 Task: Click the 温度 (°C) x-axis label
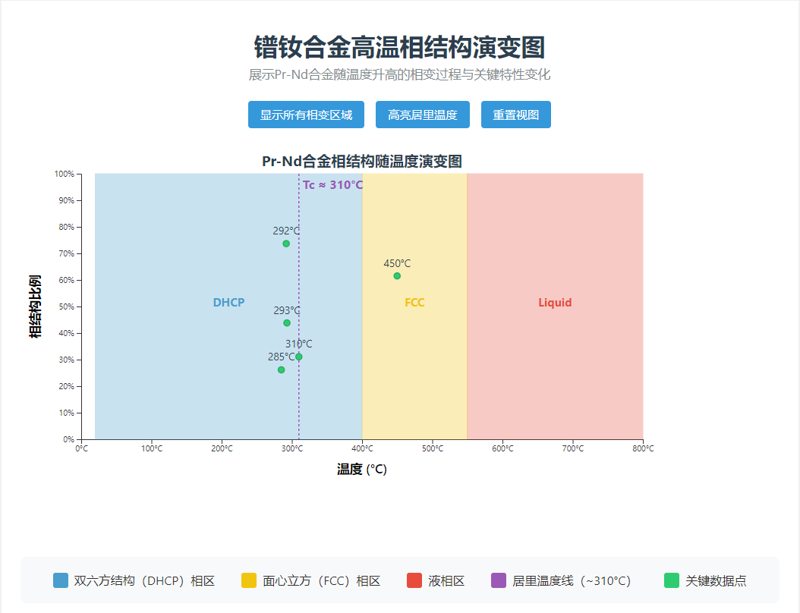point(361,469)
